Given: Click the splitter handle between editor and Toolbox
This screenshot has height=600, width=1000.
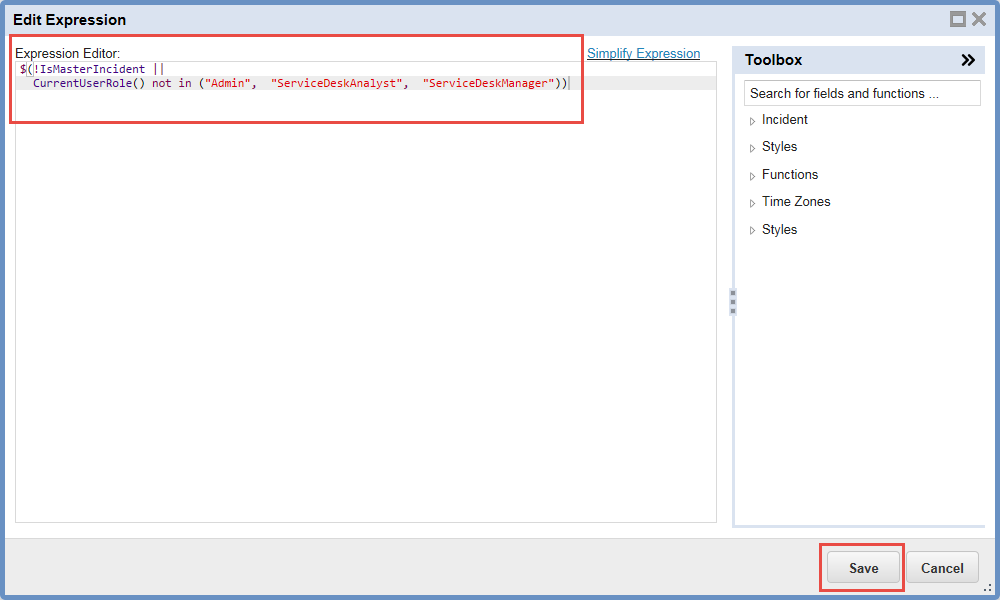Looking at the screenshot, I should click(x=732, y=302).
